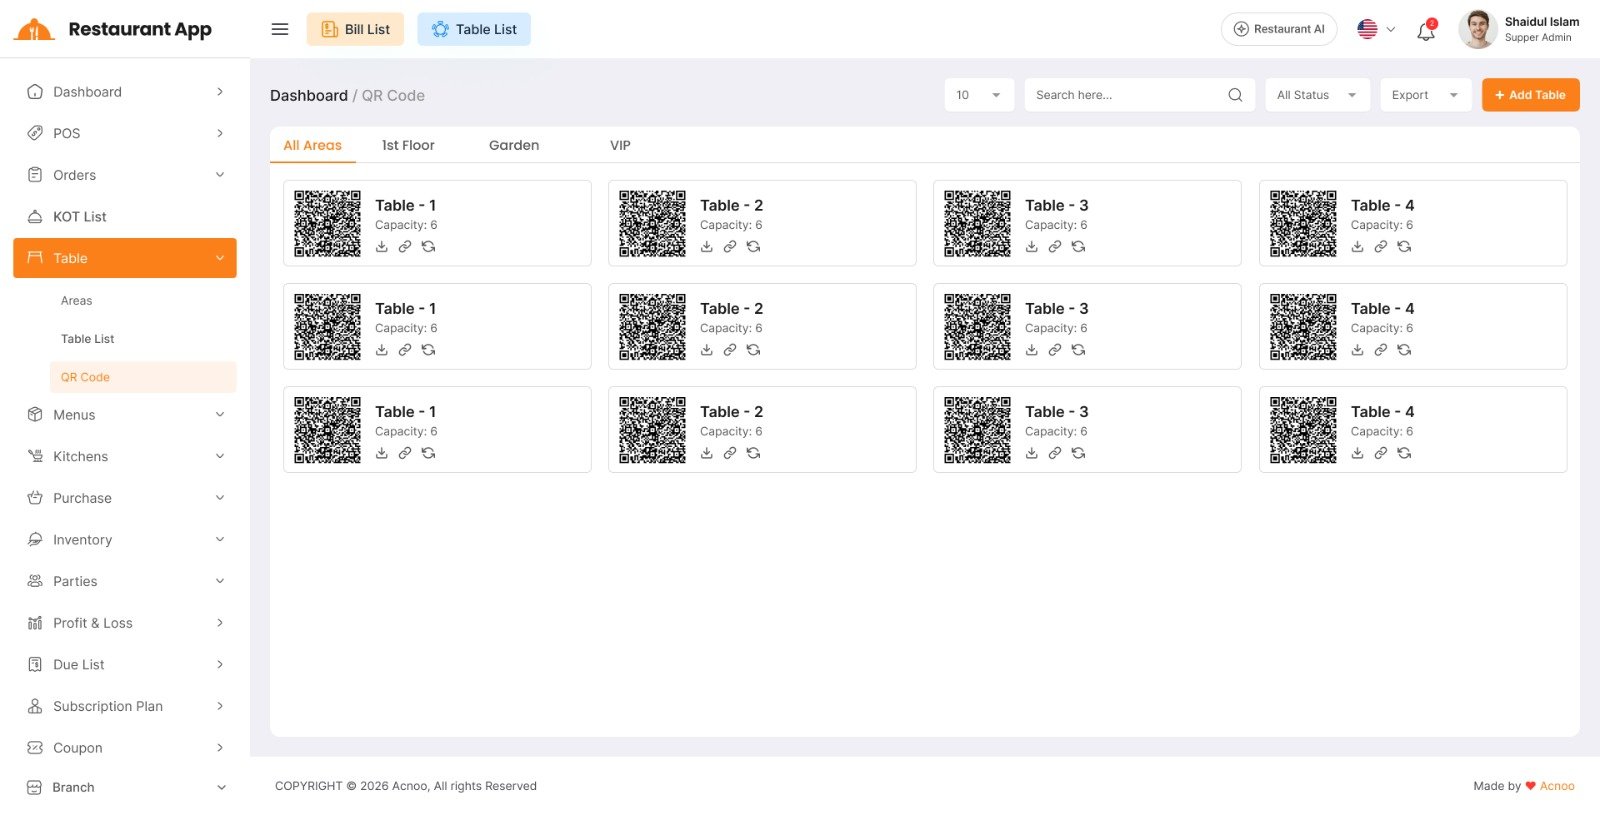Click the Add Table button

[x=1530, y=95]
